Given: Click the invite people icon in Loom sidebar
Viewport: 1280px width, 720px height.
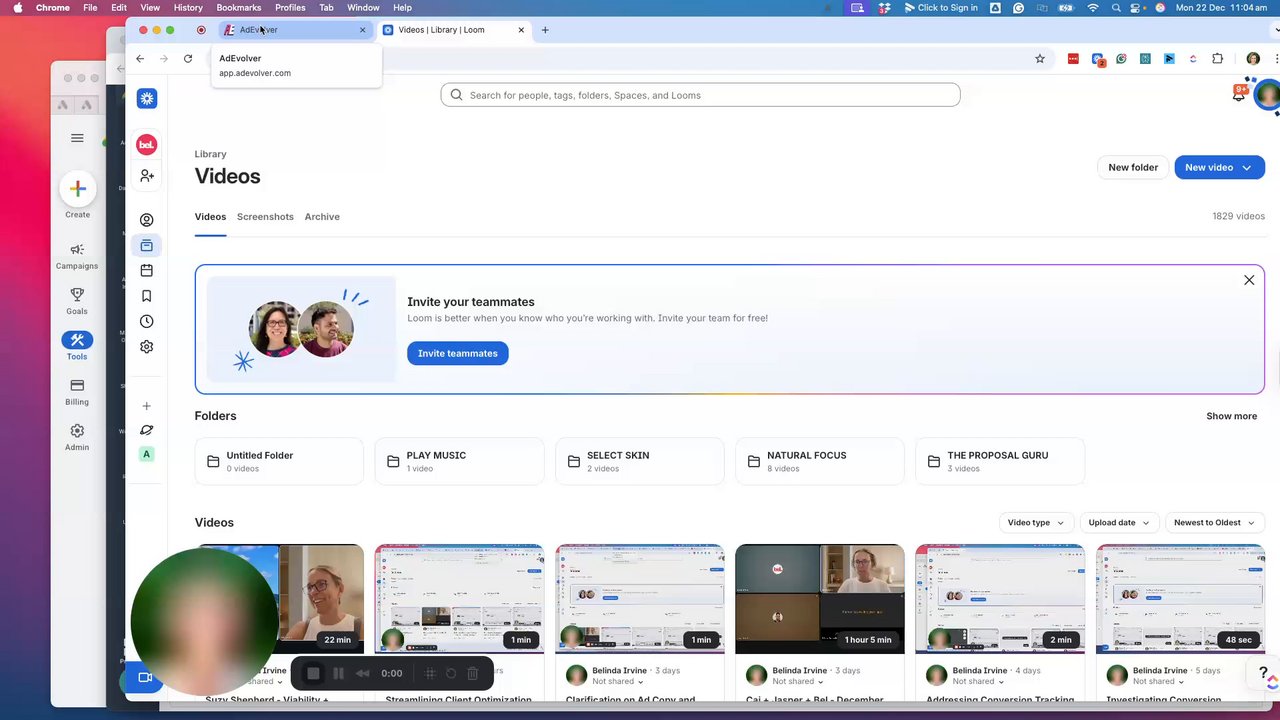Looking at the screenshot, I should point(147,176).
